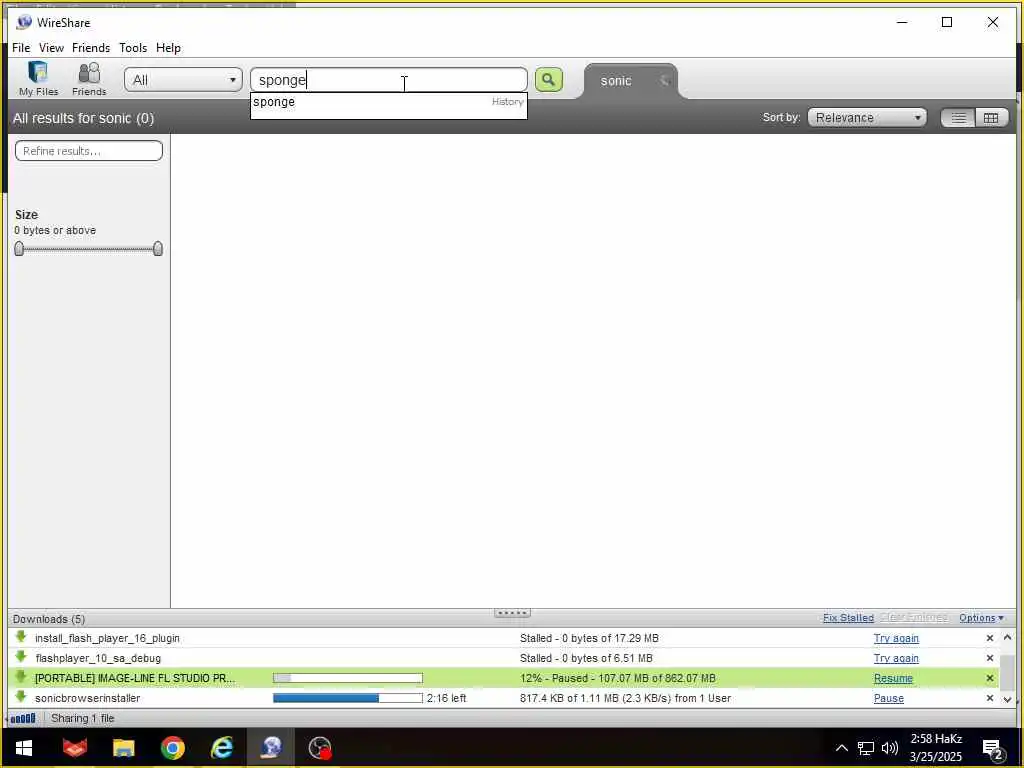Click the WireShare title bar logo
The image size is (1024, 768).
click(24, 22)
